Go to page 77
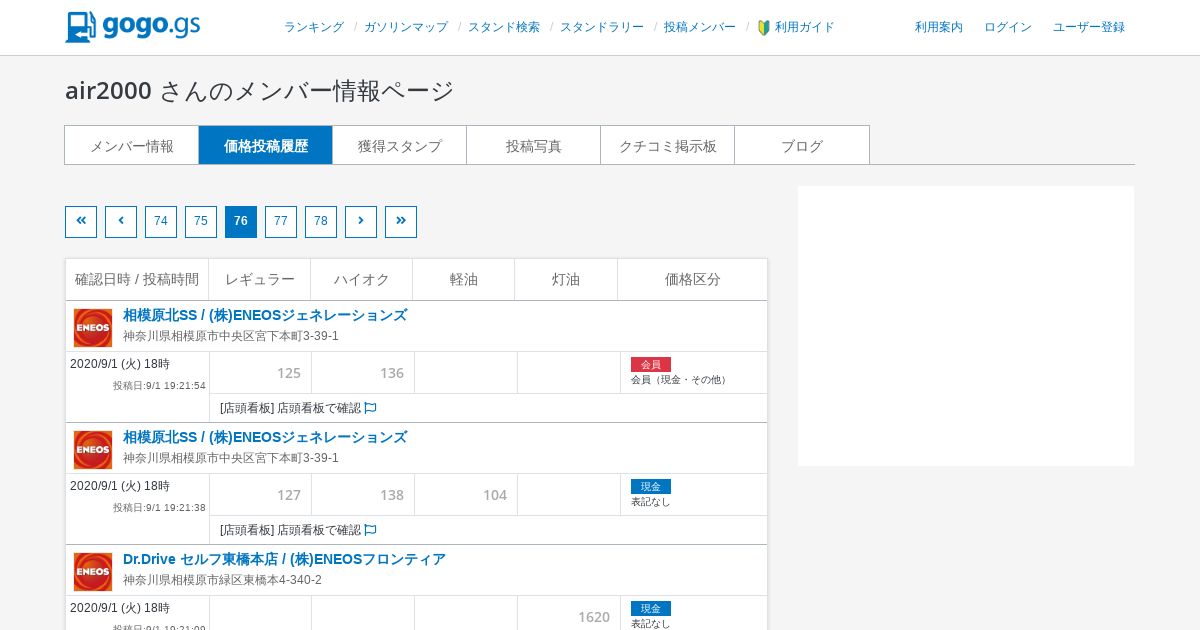1200x630 pixels. coord(281,222)
